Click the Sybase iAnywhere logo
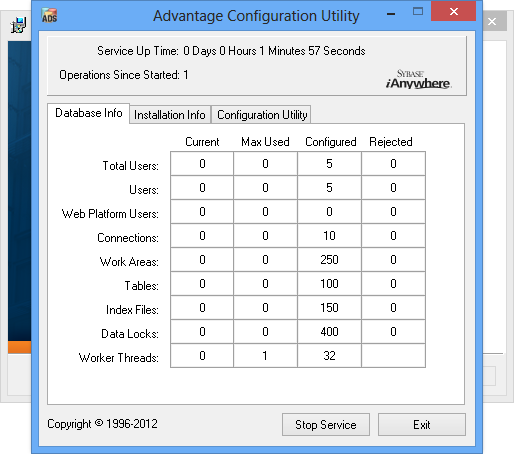The height and width of the screenshot is (454, 514). point(418,79)
